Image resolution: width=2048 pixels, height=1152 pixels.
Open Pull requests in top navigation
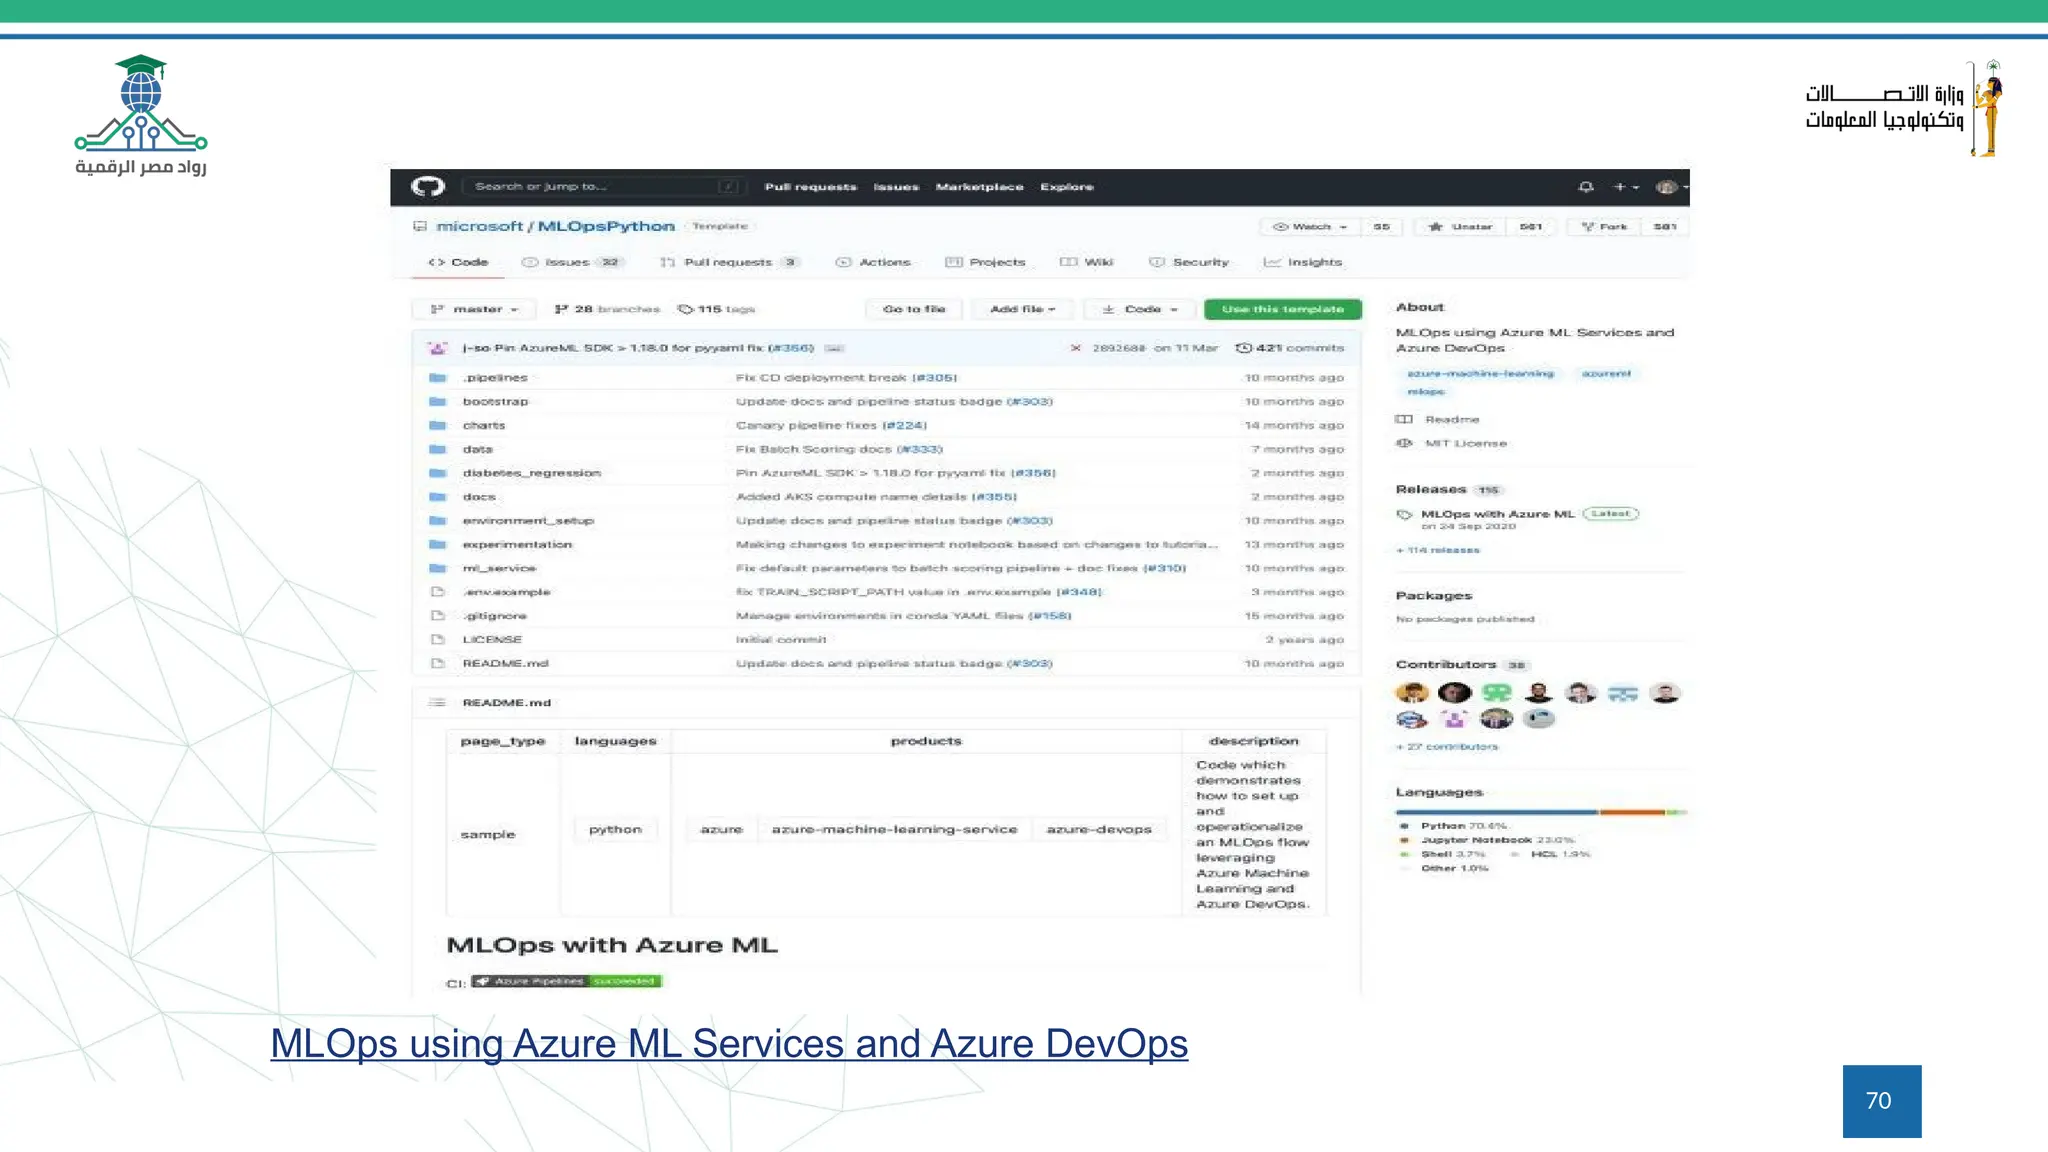click(x=811, y=187)
